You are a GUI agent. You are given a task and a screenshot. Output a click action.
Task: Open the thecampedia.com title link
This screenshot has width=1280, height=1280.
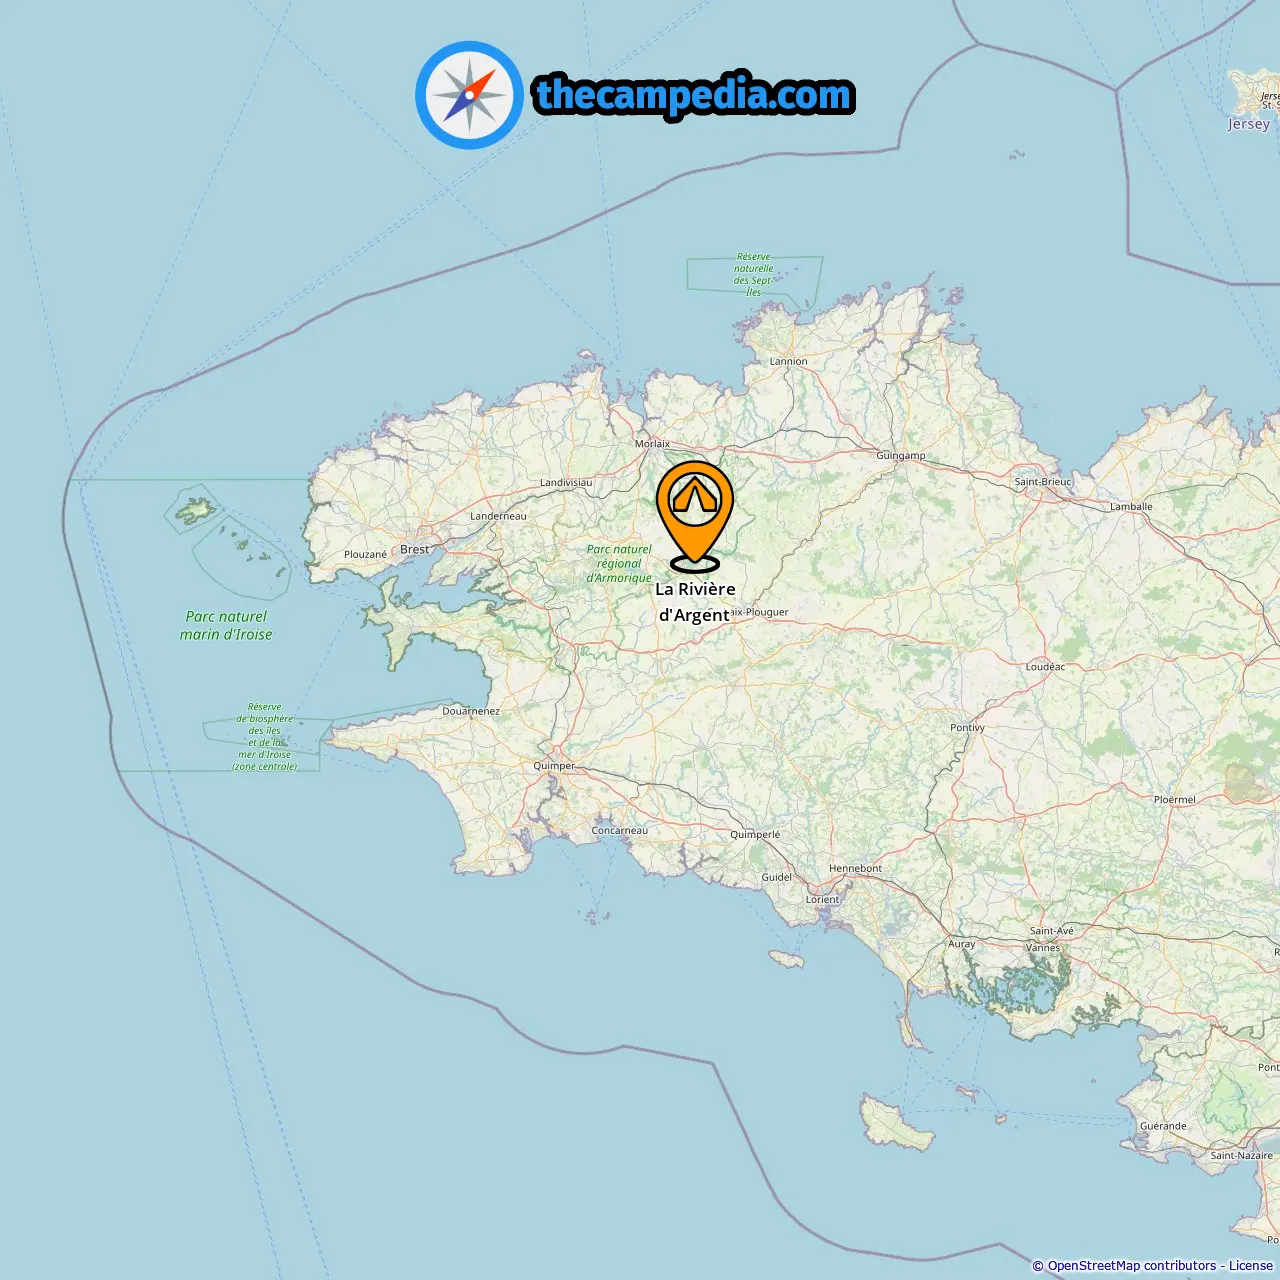(694, 95)
